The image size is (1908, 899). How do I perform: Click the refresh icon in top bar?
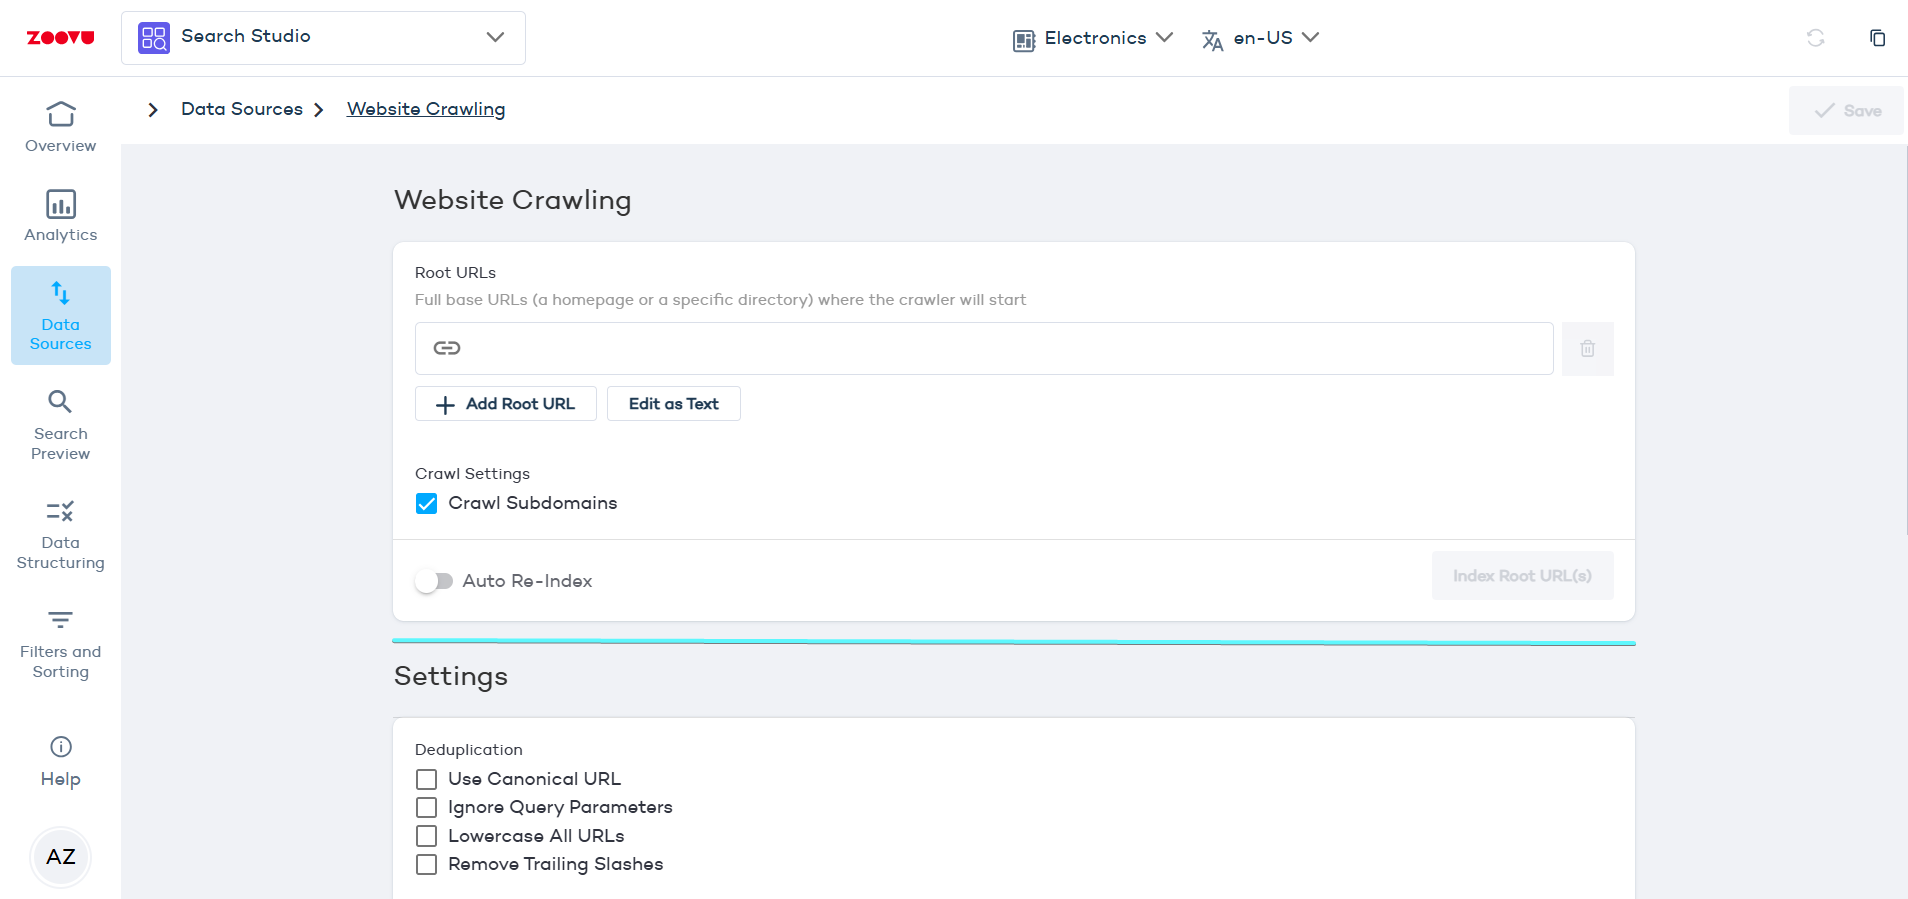click(1815, 38)
